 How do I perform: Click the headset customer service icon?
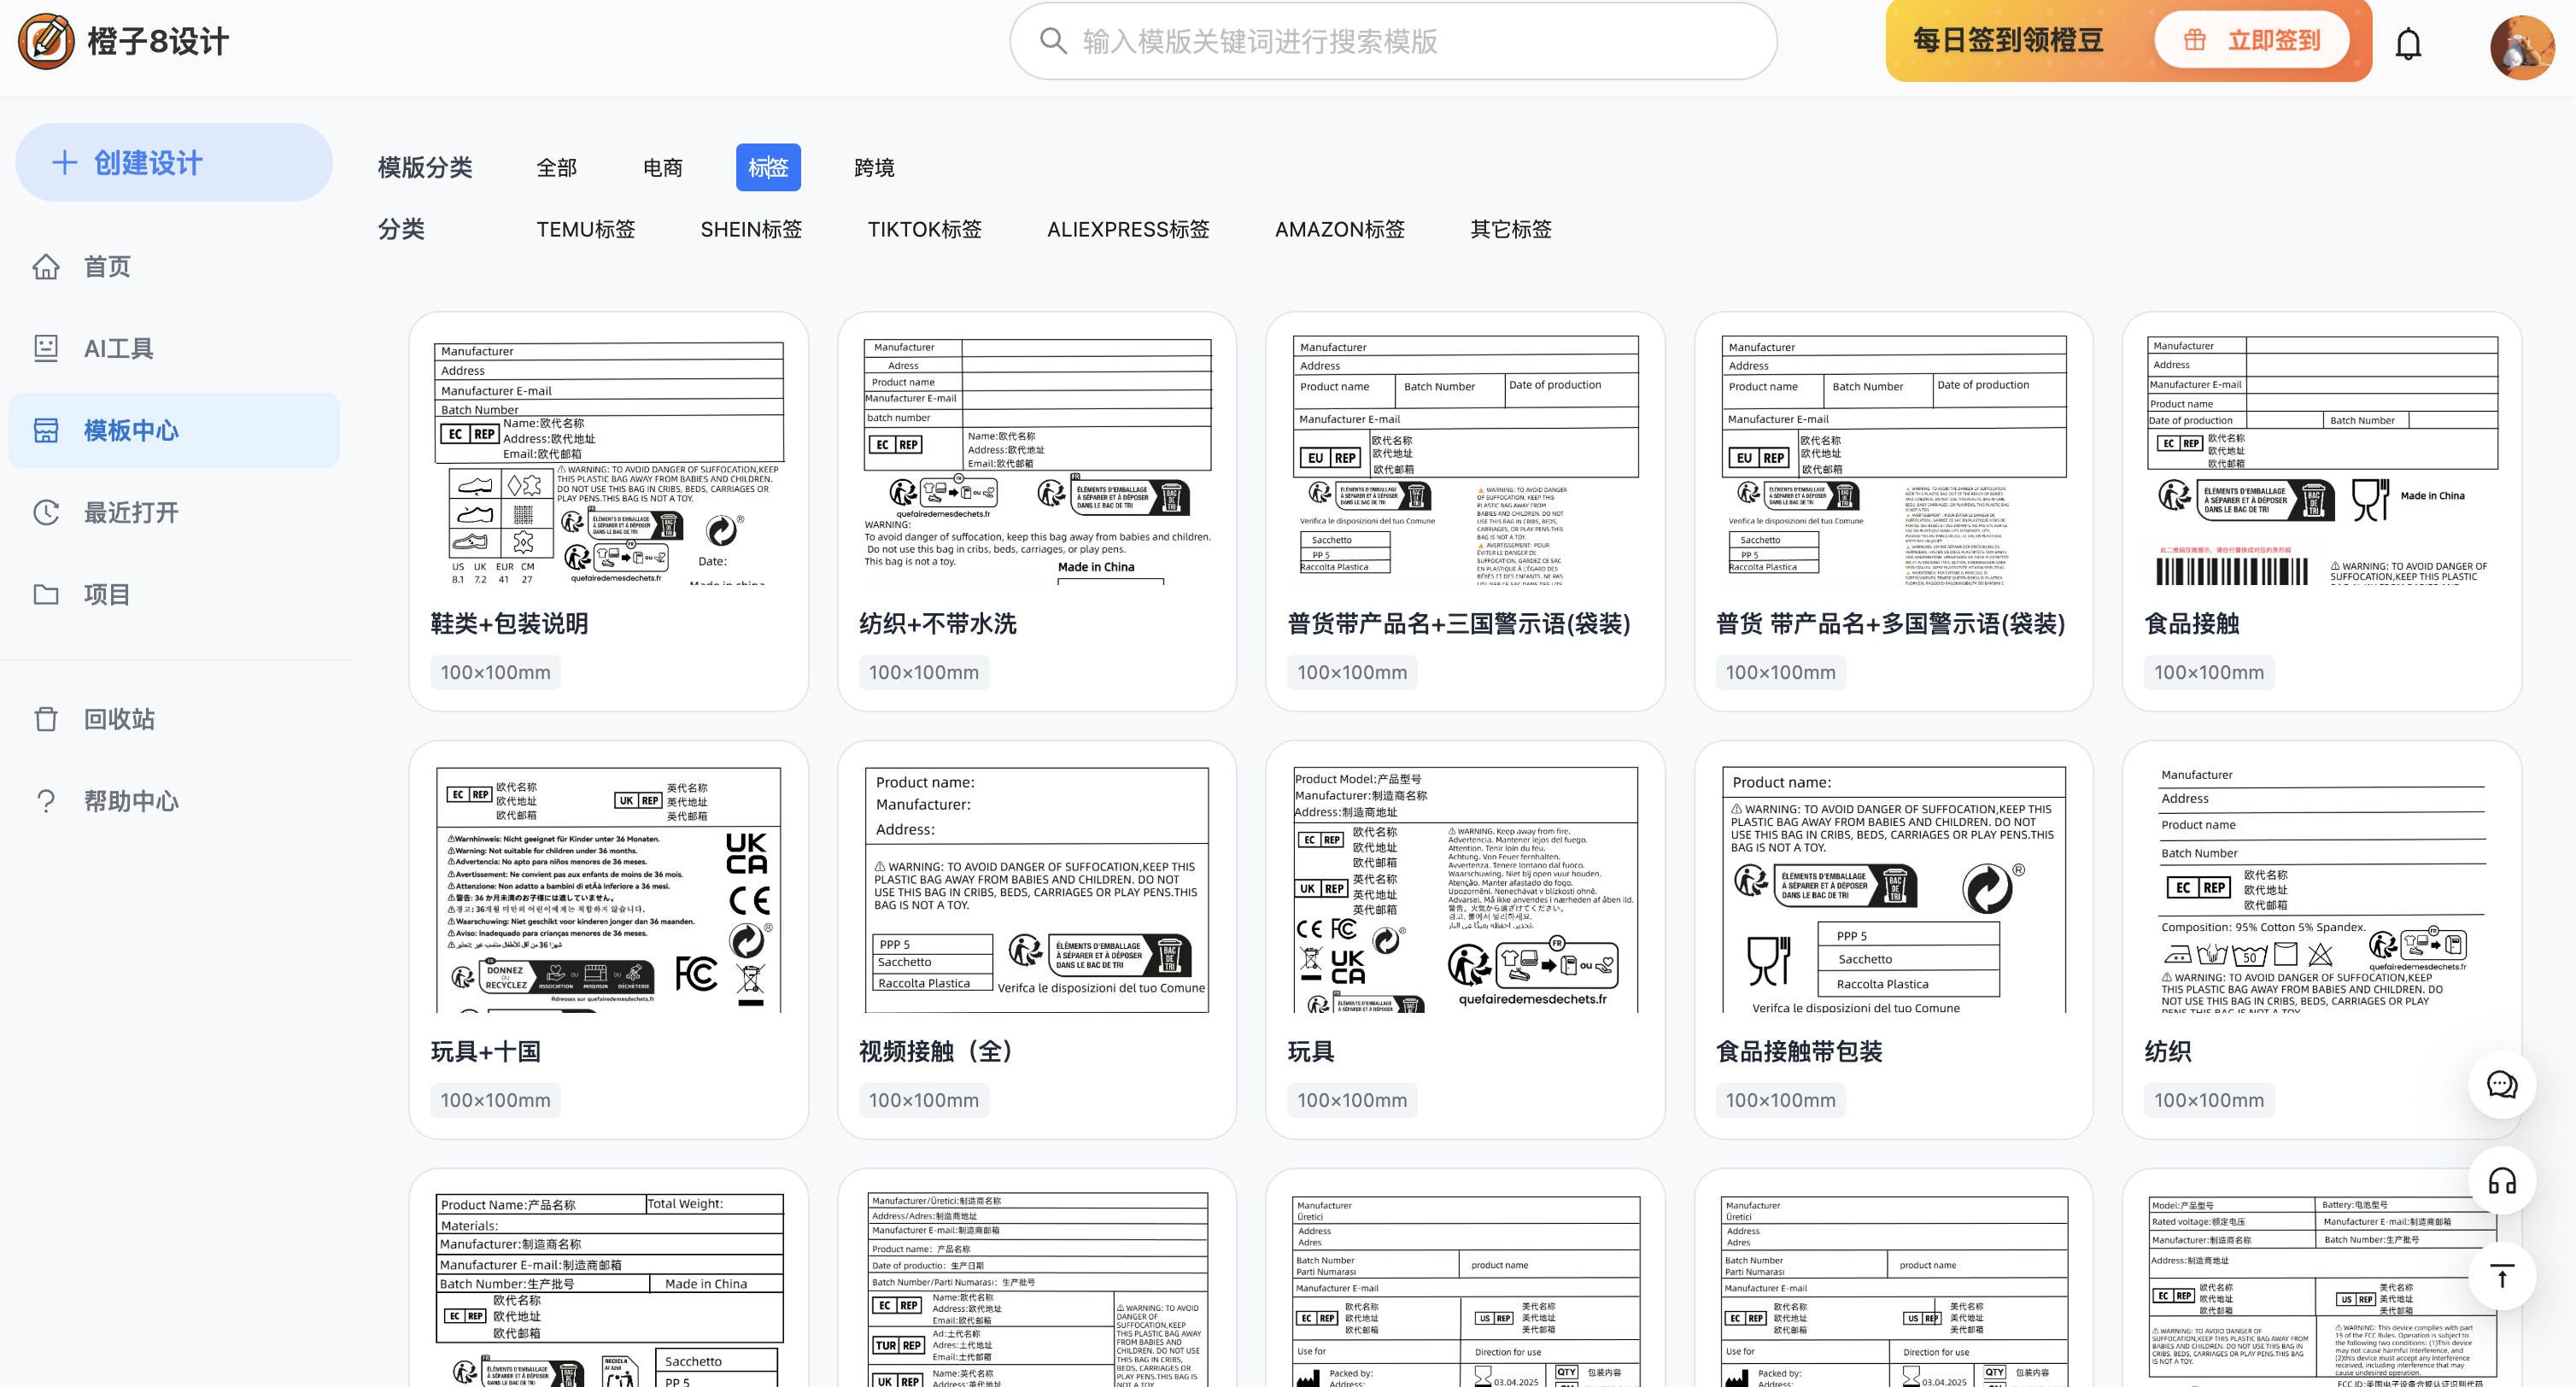coord(2501,1181)
